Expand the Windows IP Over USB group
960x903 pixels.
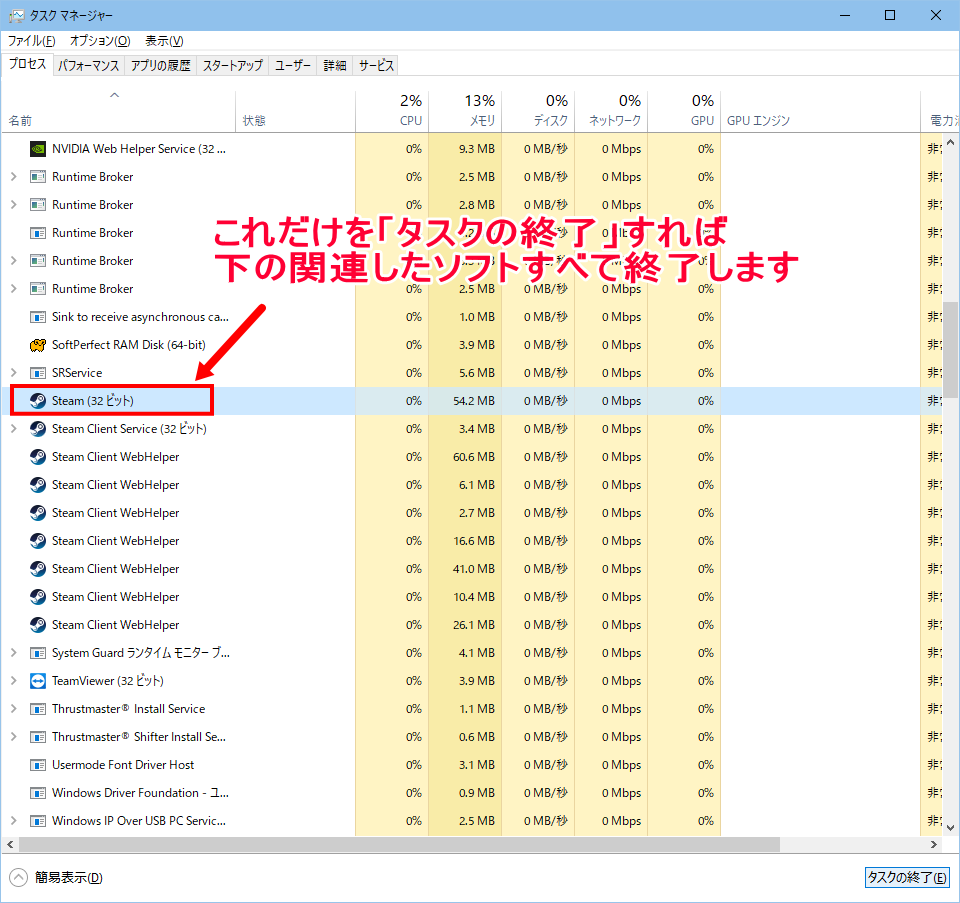point(13,821)
